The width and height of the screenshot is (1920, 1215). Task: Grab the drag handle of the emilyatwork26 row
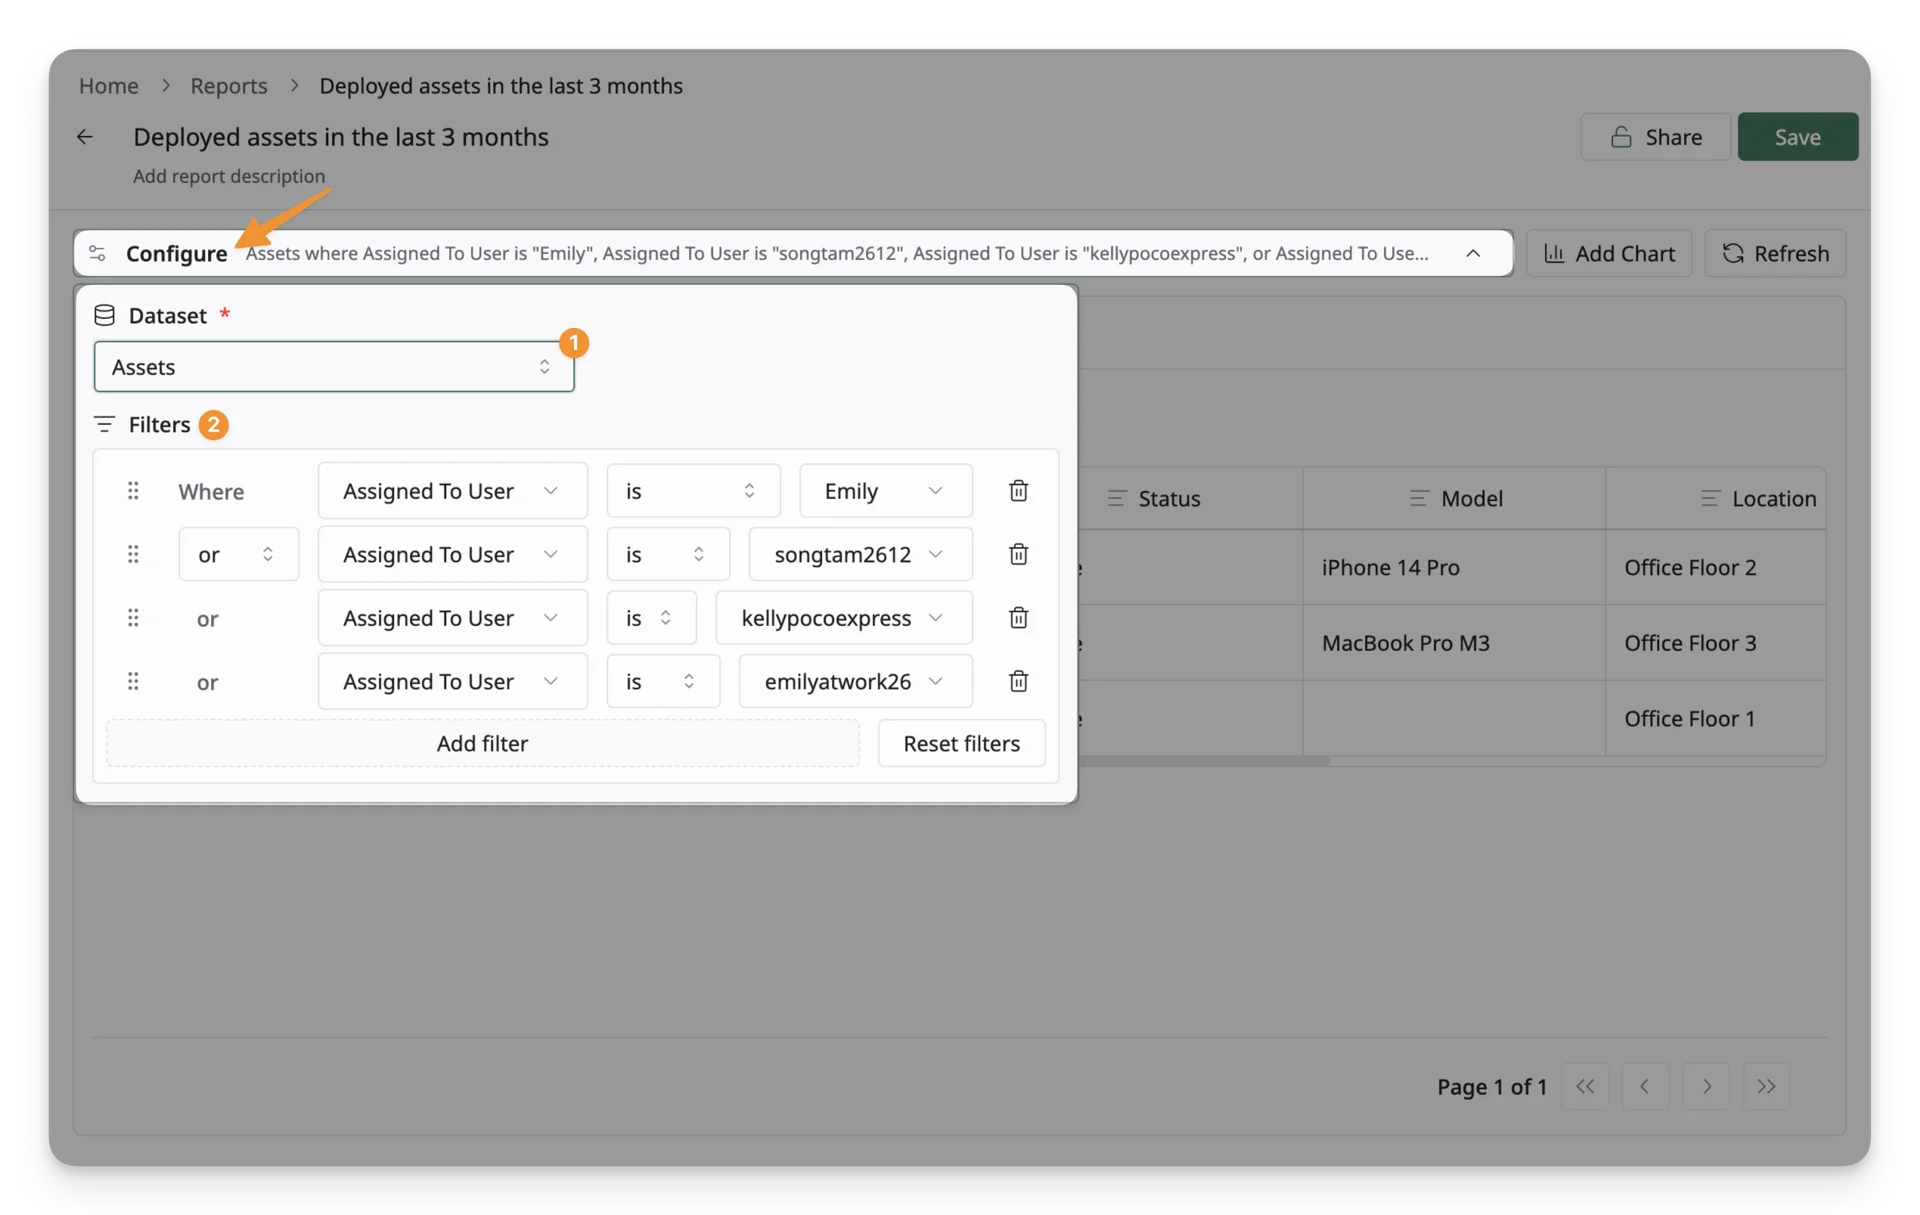pyautogui.click(x=133, y=681)
